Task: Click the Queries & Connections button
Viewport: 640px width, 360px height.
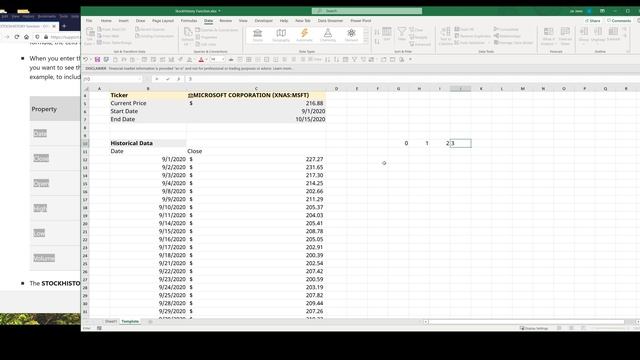Action: (217, 30)
